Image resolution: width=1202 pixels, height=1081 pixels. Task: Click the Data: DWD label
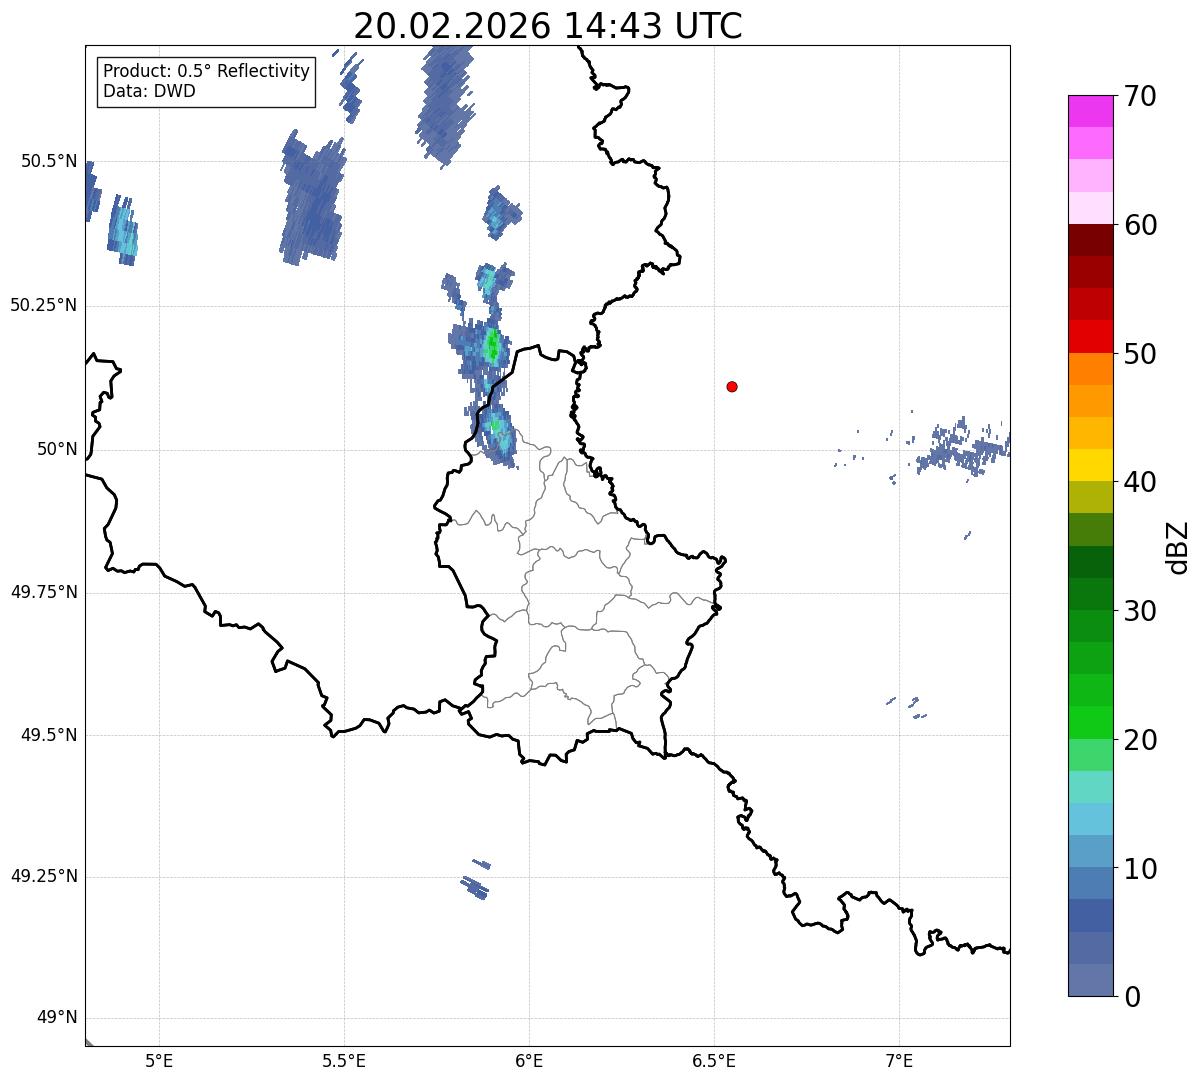coord(150,91)
